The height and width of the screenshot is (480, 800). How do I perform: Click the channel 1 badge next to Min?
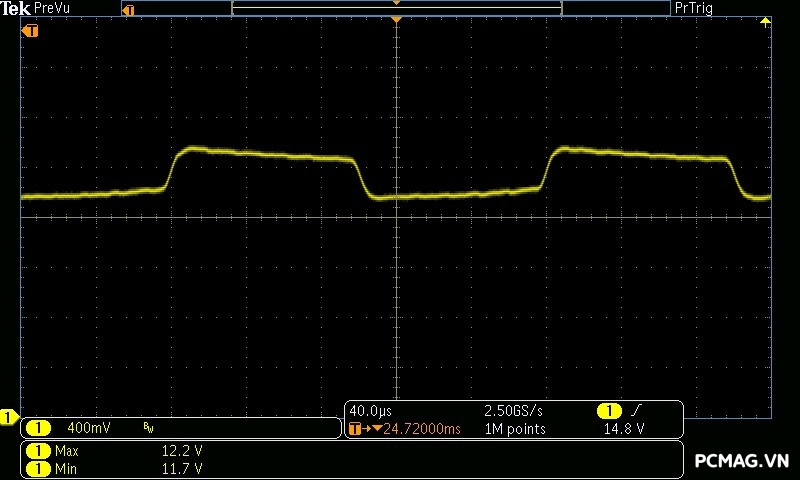coord(37,468)
